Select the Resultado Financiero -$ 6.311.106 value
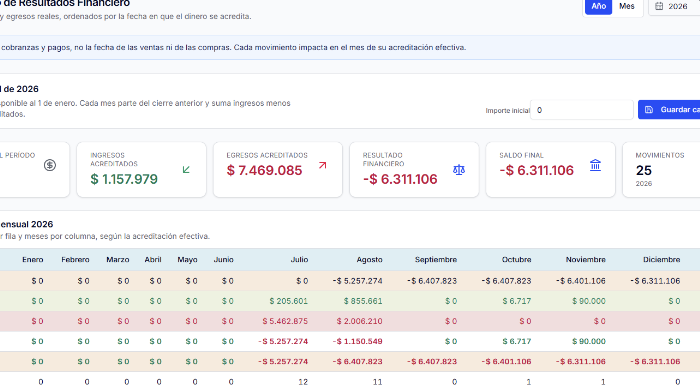The height and width of the screenshot is (392, 700). (400, 179)
